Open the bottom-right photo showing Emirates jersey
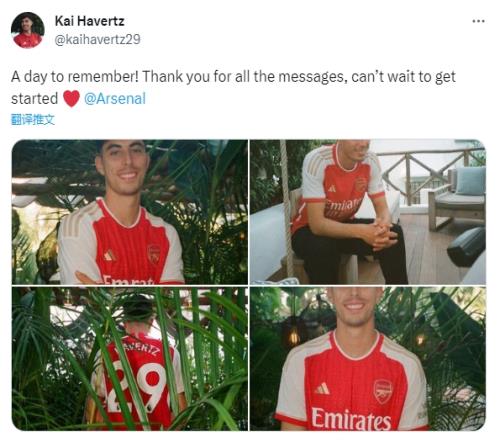500x440 pixels. (368, 359)
